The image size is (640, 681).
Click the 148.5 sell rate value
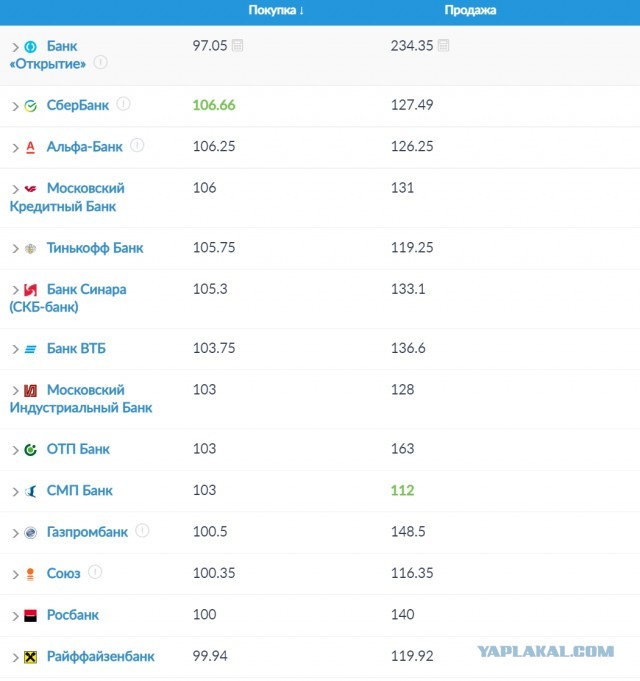point(408,532)
